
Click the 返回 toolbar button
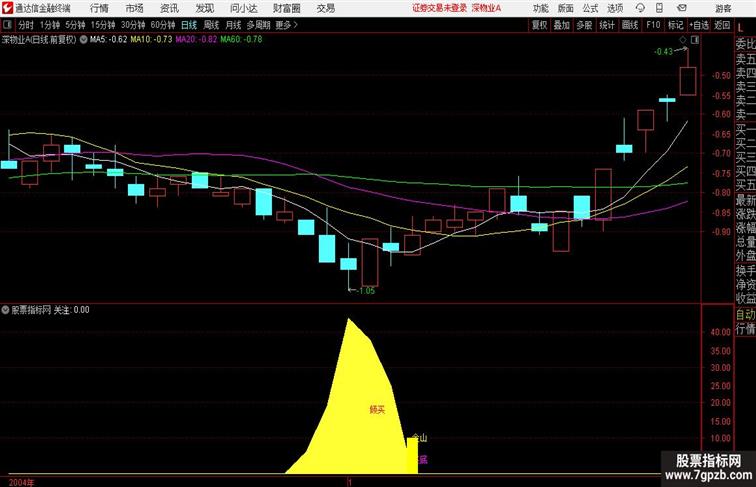[722, 25]
